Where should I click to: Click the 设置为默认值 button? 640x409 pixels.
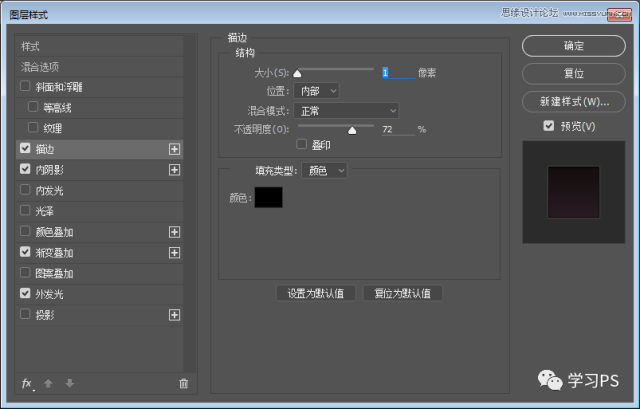pyautogui.click(x=315, y=294)
